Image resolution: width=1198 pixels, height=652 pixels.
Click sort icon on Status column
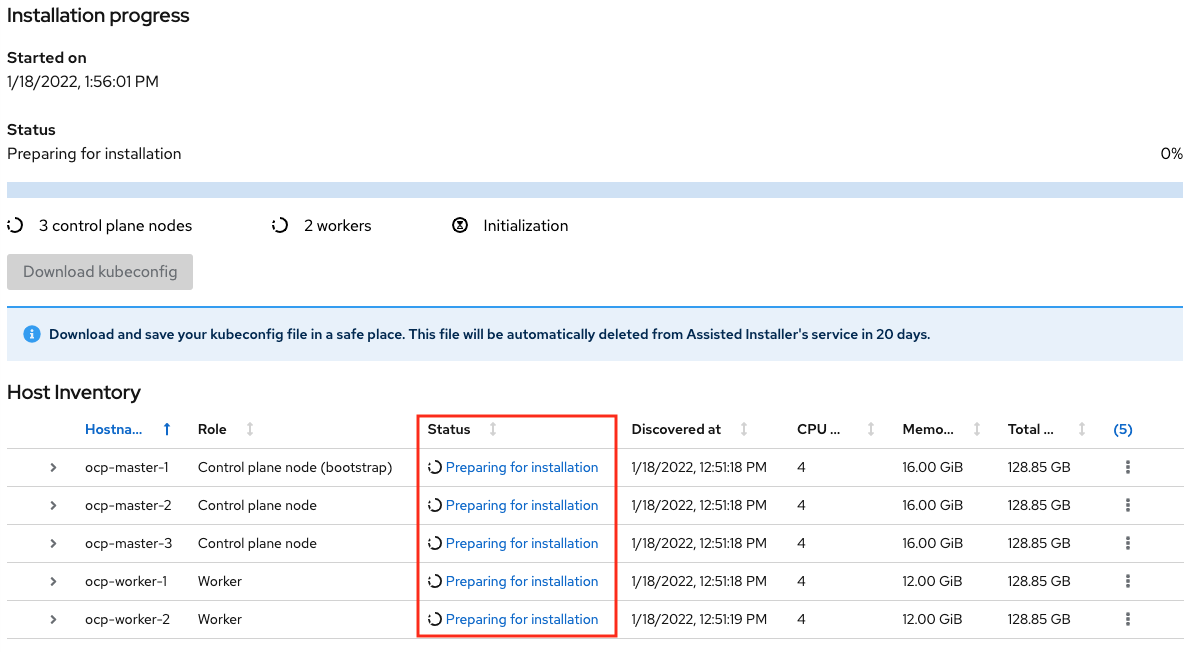492,429
